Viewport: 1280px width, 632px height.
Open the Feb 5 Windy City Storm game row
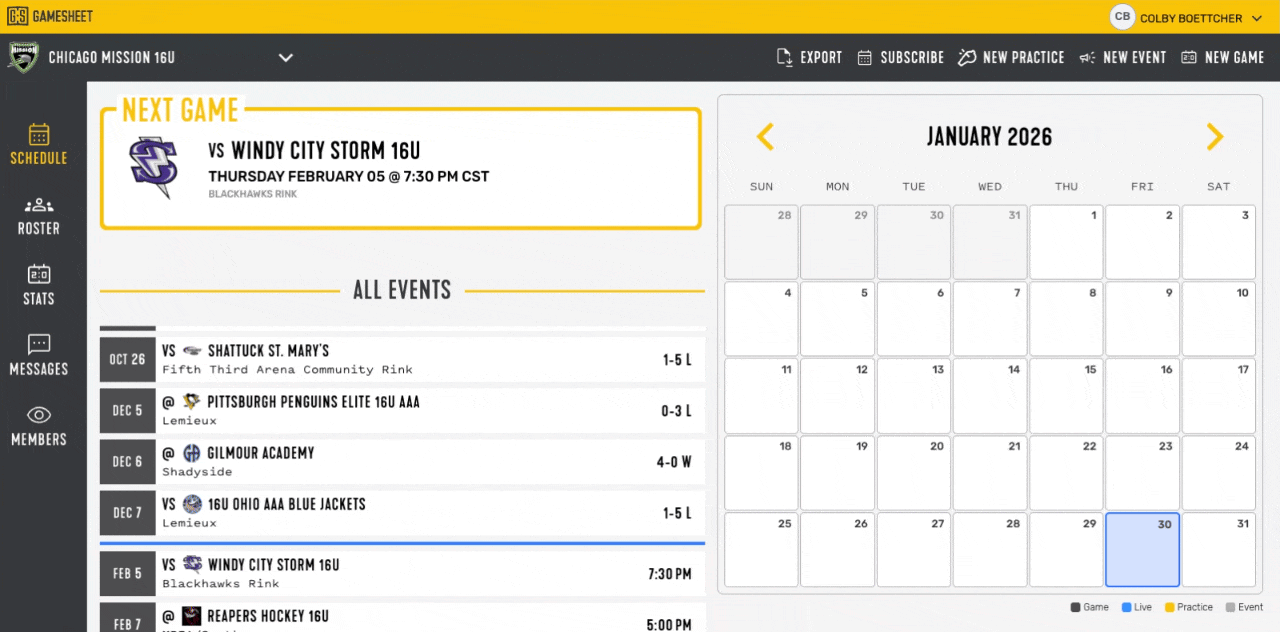coord(402,573)
